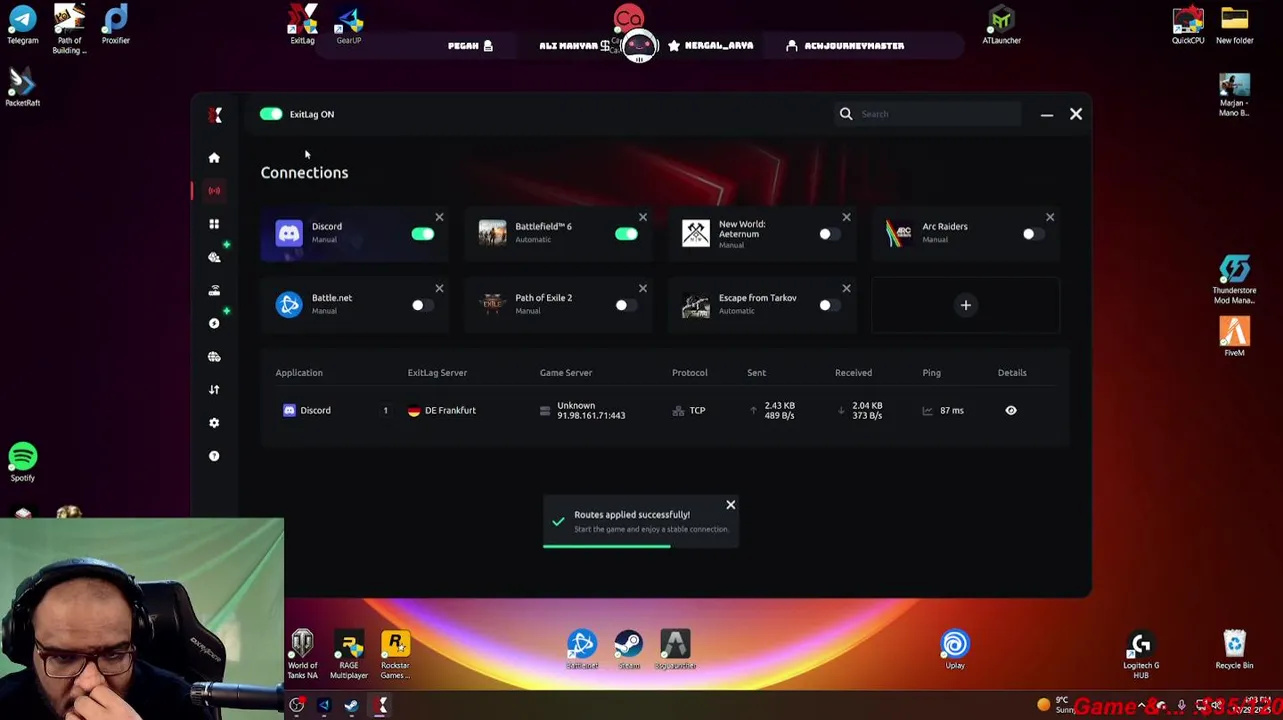Click the search magnifier icon

click(846, 114)
